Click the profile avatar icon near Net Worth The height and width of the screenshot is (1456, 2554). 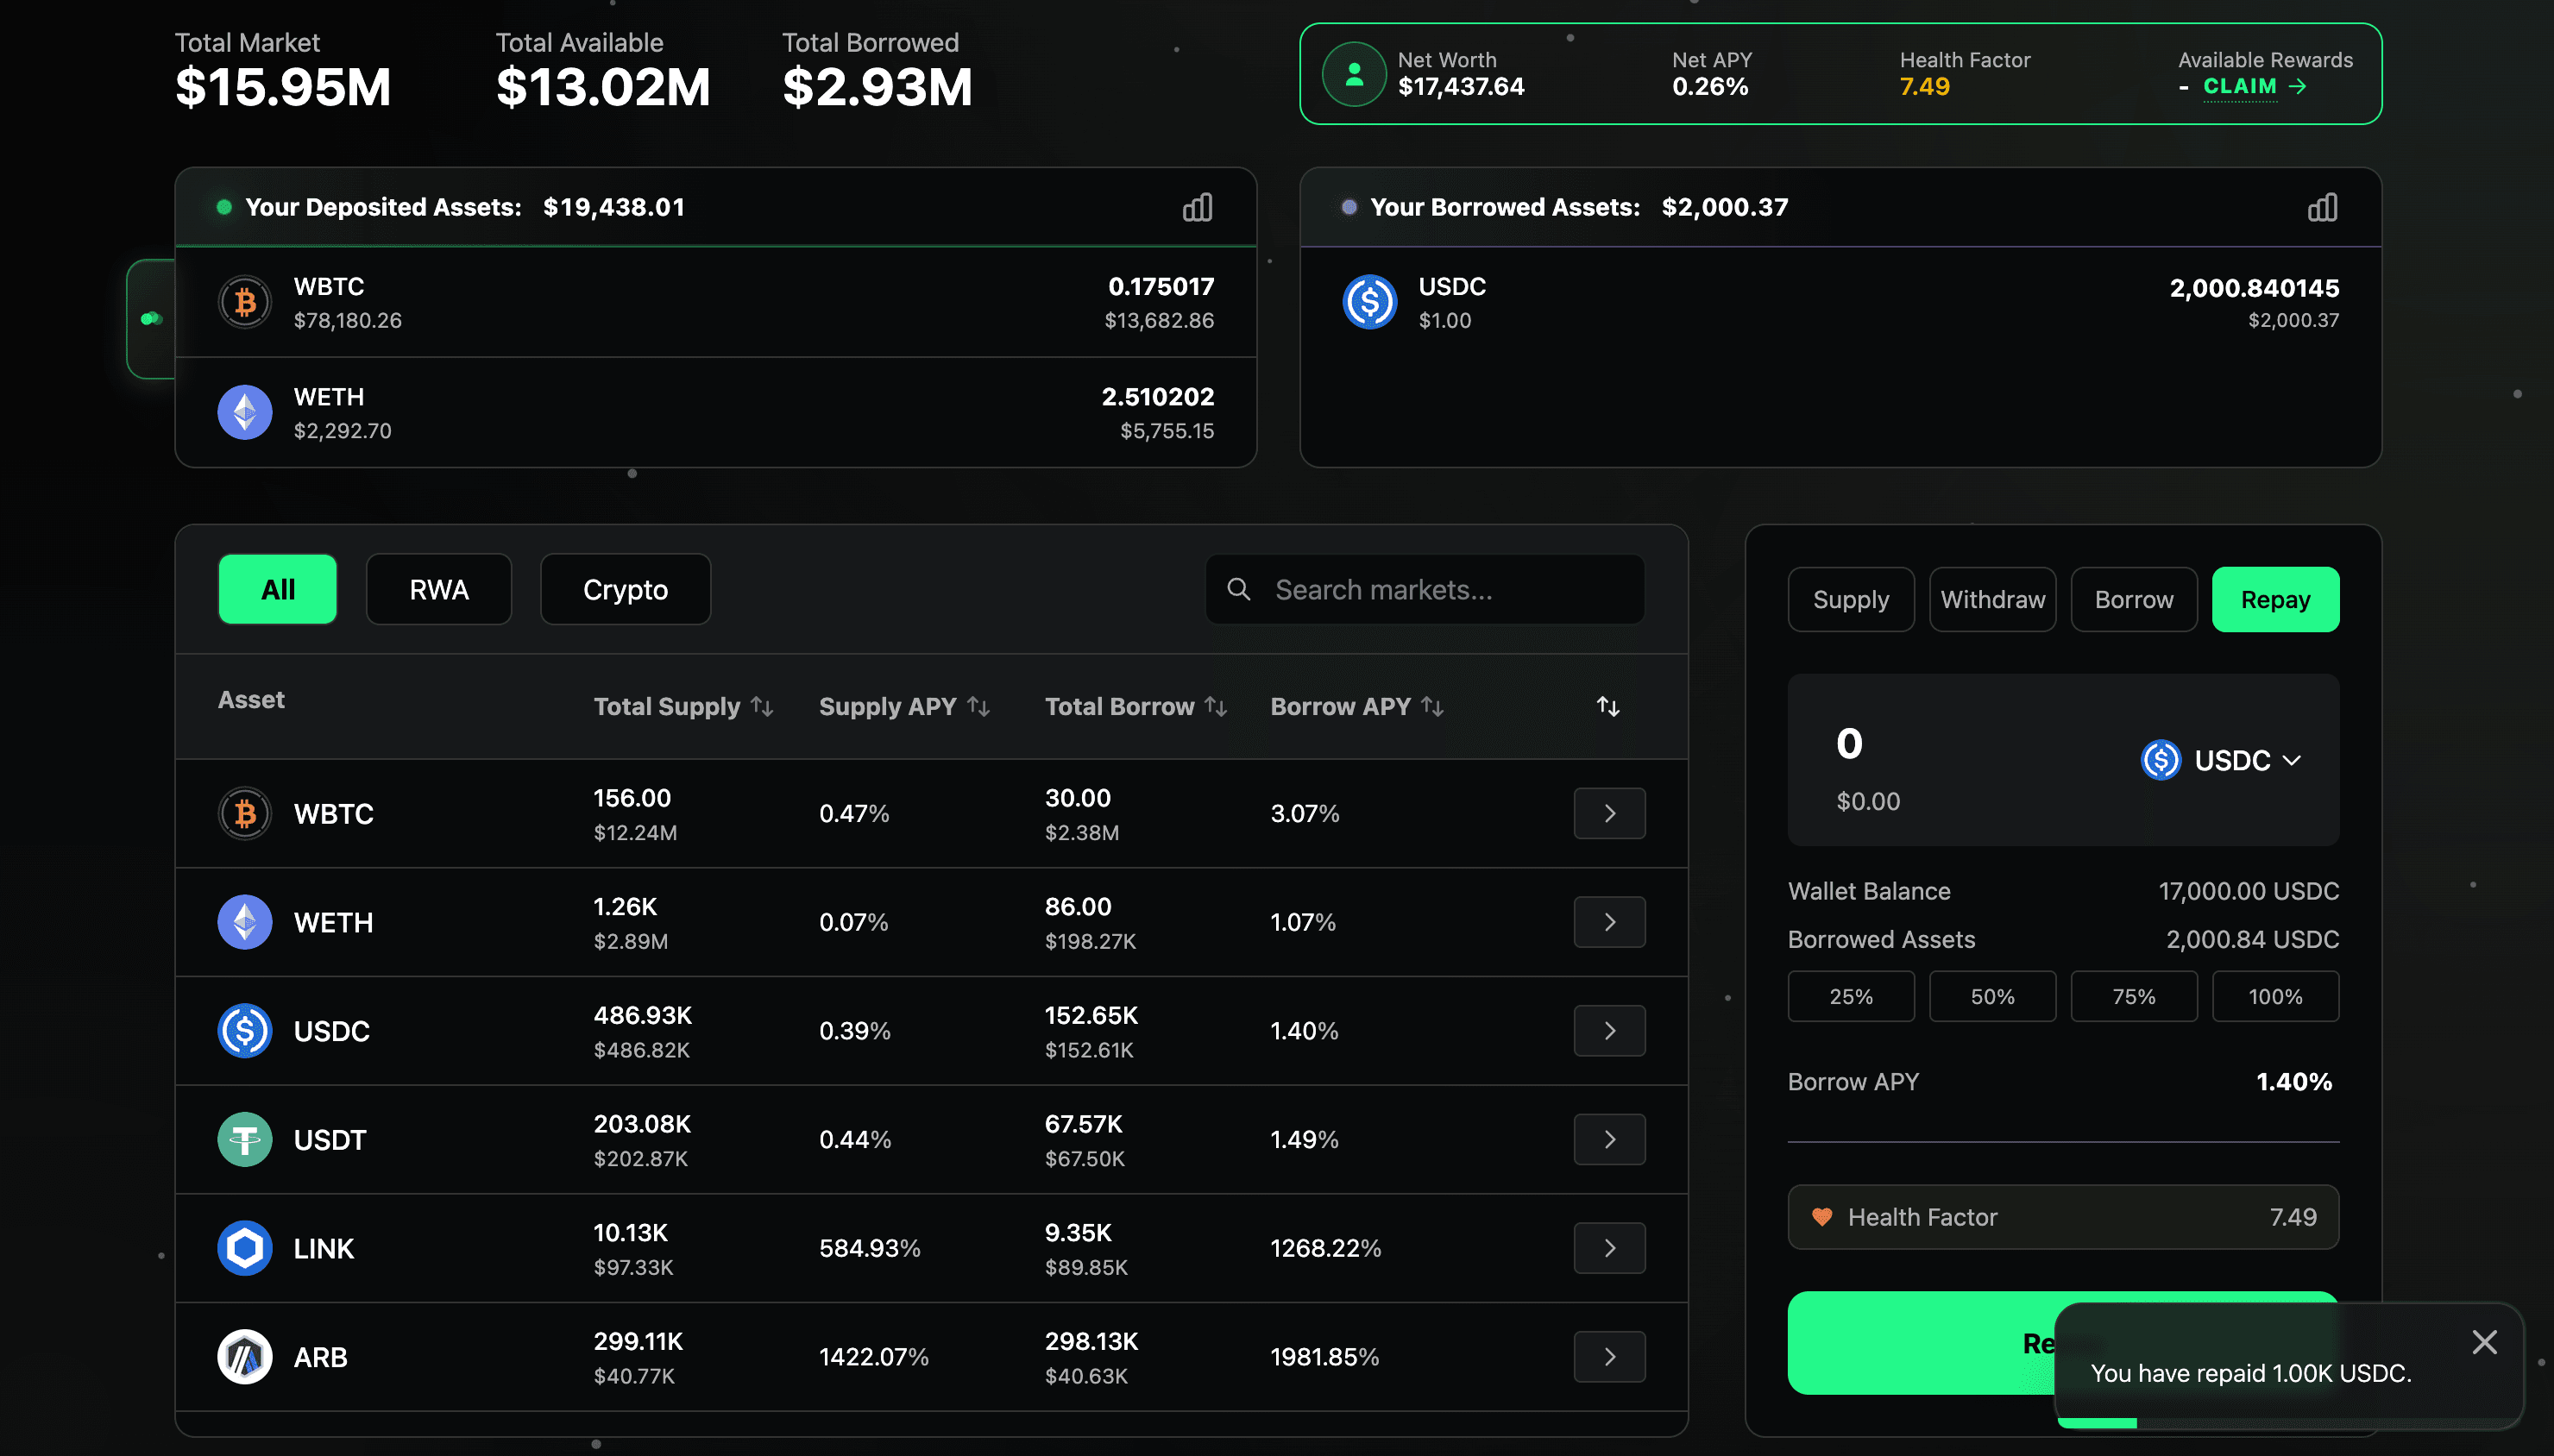[x=1354, y=74]
